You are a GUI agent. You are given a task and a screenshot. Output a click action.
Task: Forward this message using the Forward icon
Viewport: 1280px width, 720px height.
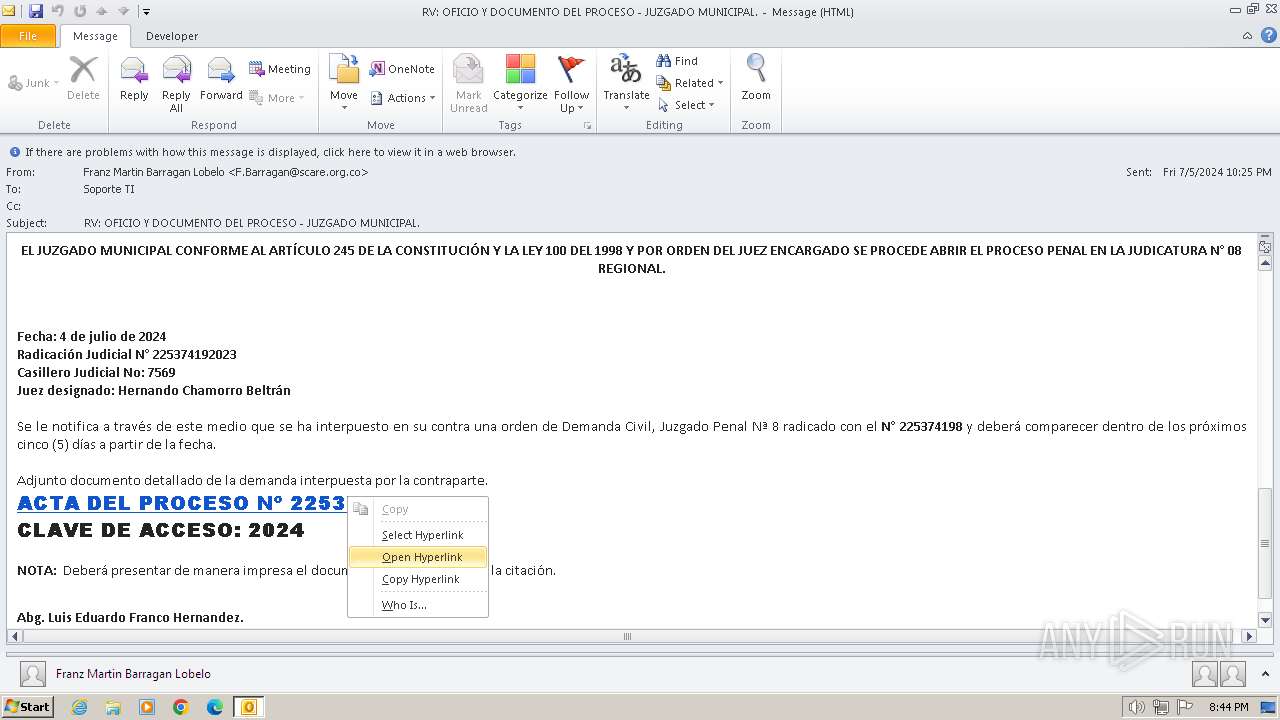coord(221,79)
